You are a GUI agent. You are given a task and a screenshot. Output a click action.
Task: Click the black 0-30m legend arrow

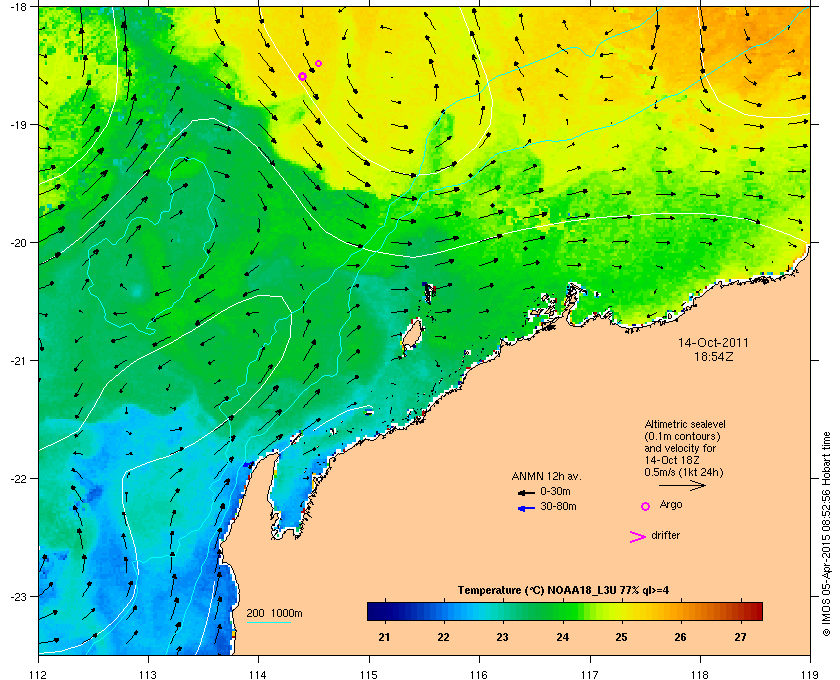tap(526, 492)
